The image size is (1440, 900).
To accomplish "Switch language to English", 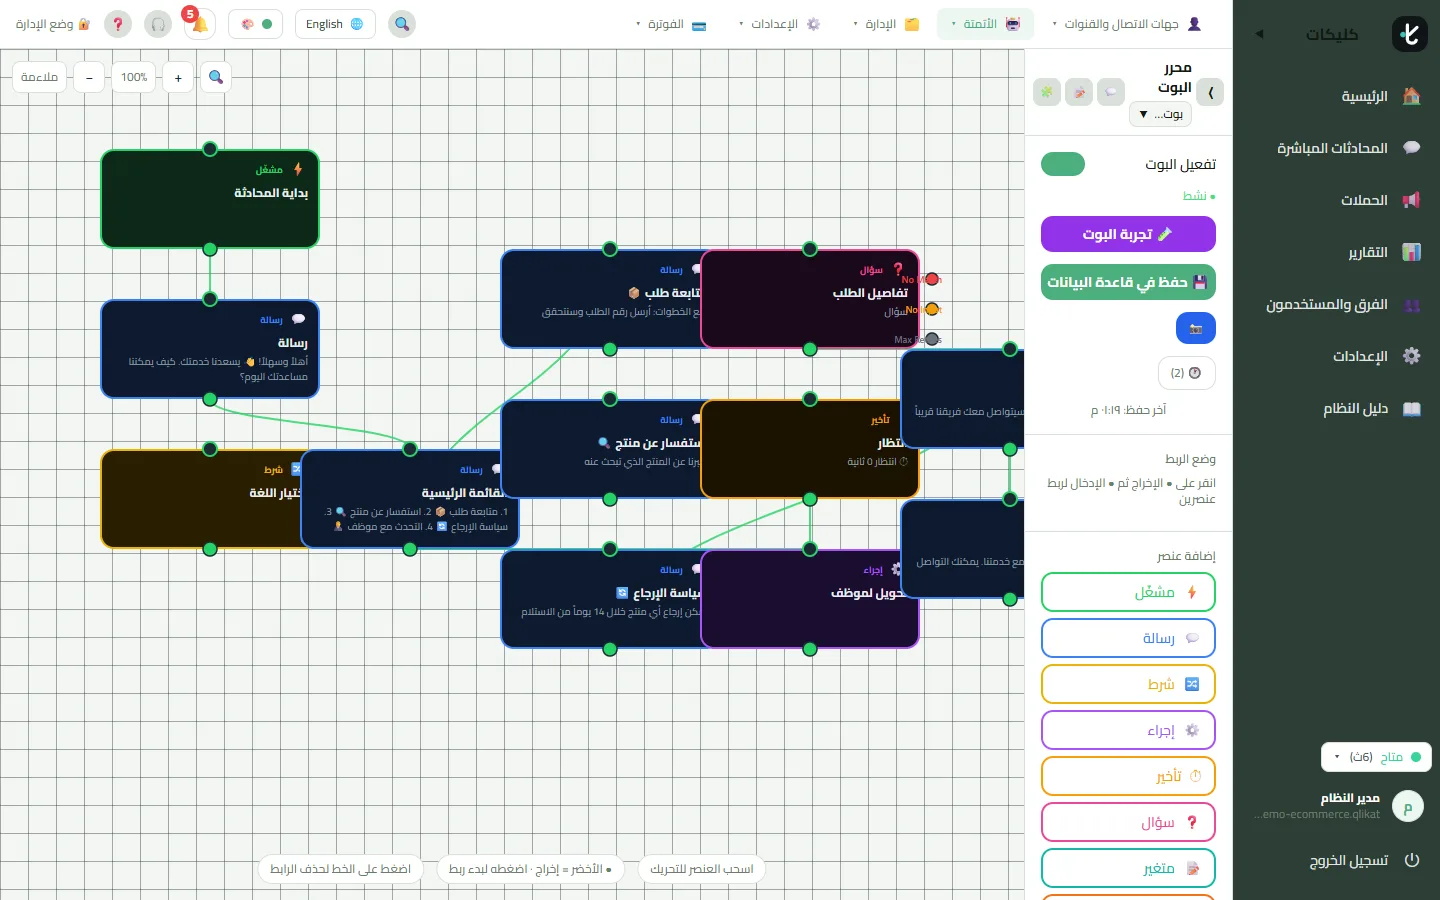I will click(x=335, y=24).
